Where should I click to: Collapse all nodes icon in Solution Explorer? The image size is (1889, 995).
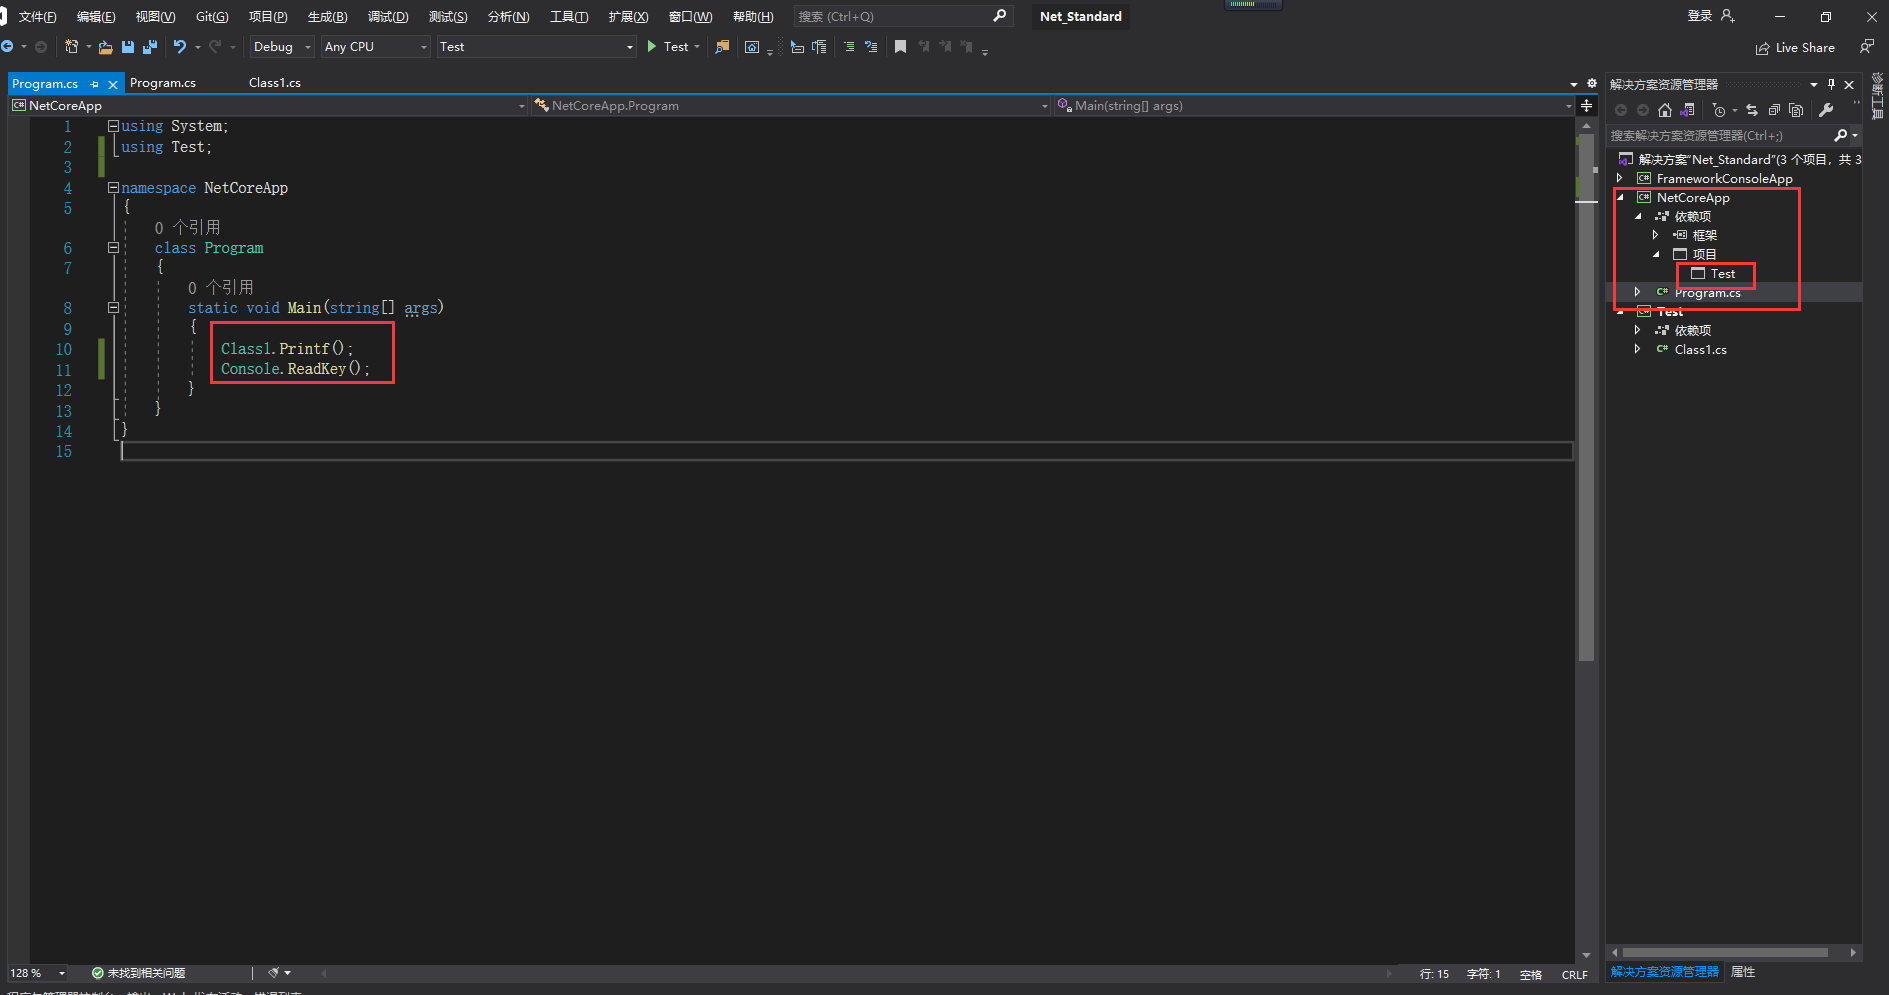pyautogui.click(x=1774, y=110)
